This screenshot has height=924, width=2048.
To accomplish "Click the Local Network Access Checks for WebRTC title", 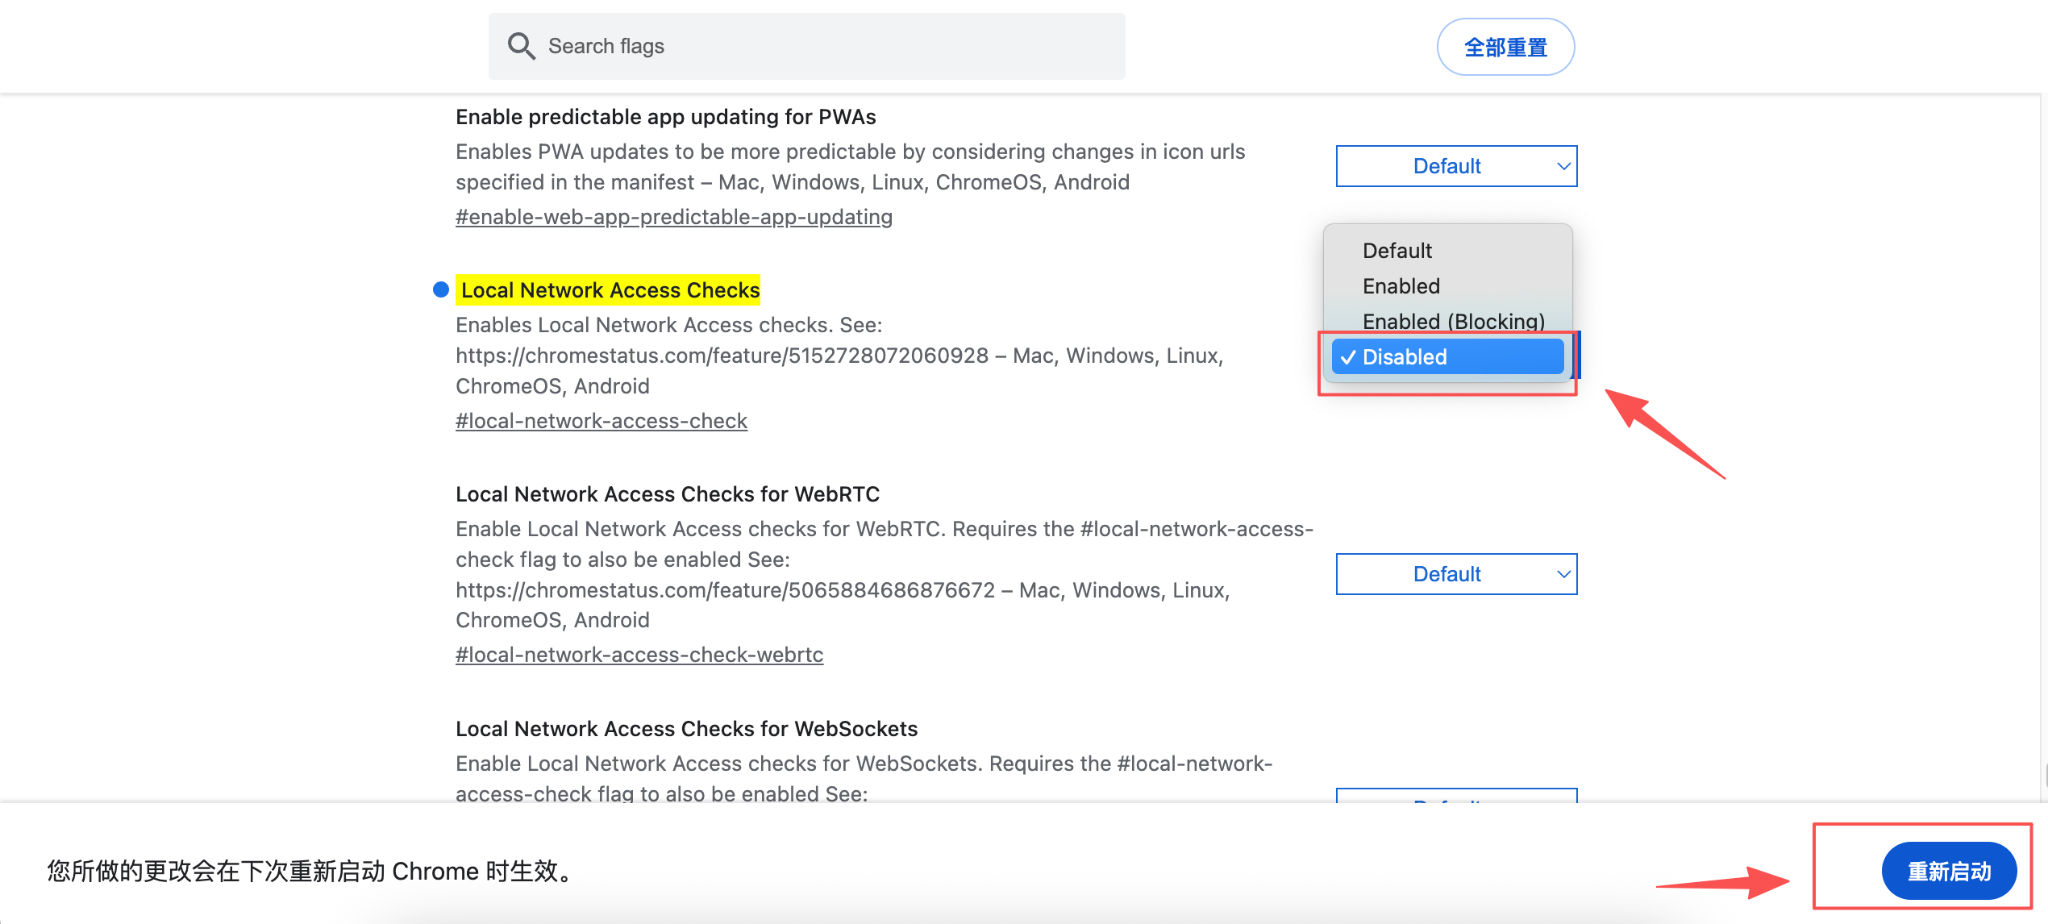I will click(x=667, y=494).
